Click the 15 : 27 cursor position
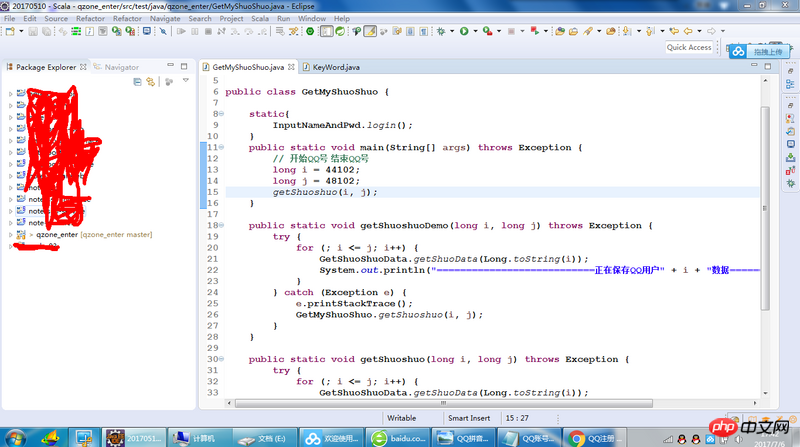Image resolution: width=800 pixels, height=447 pixels. (517, 418)
